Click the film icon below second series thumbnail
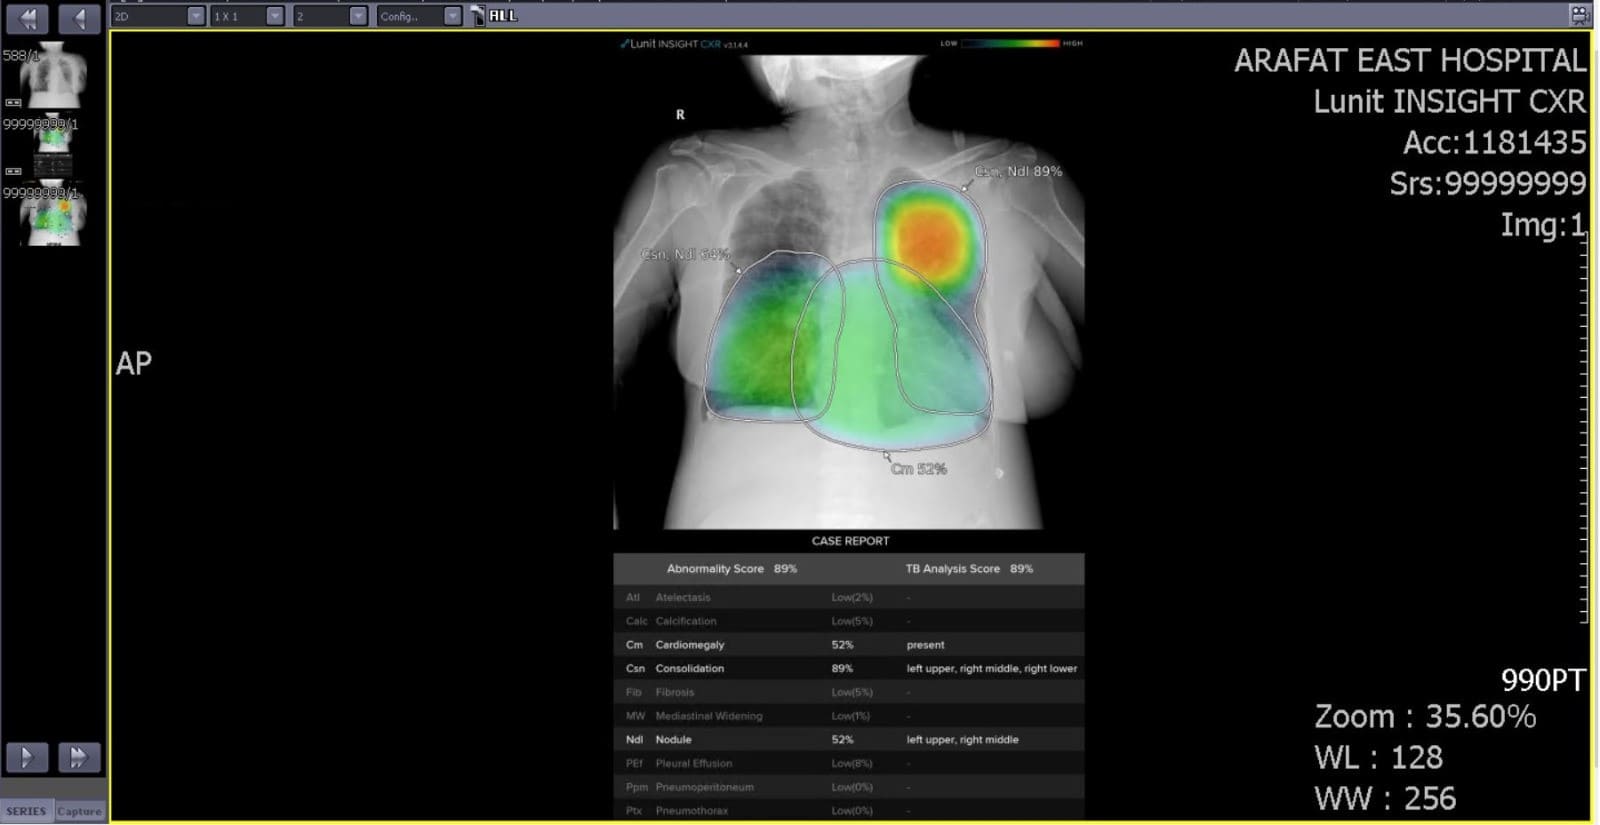 point(13,171)
